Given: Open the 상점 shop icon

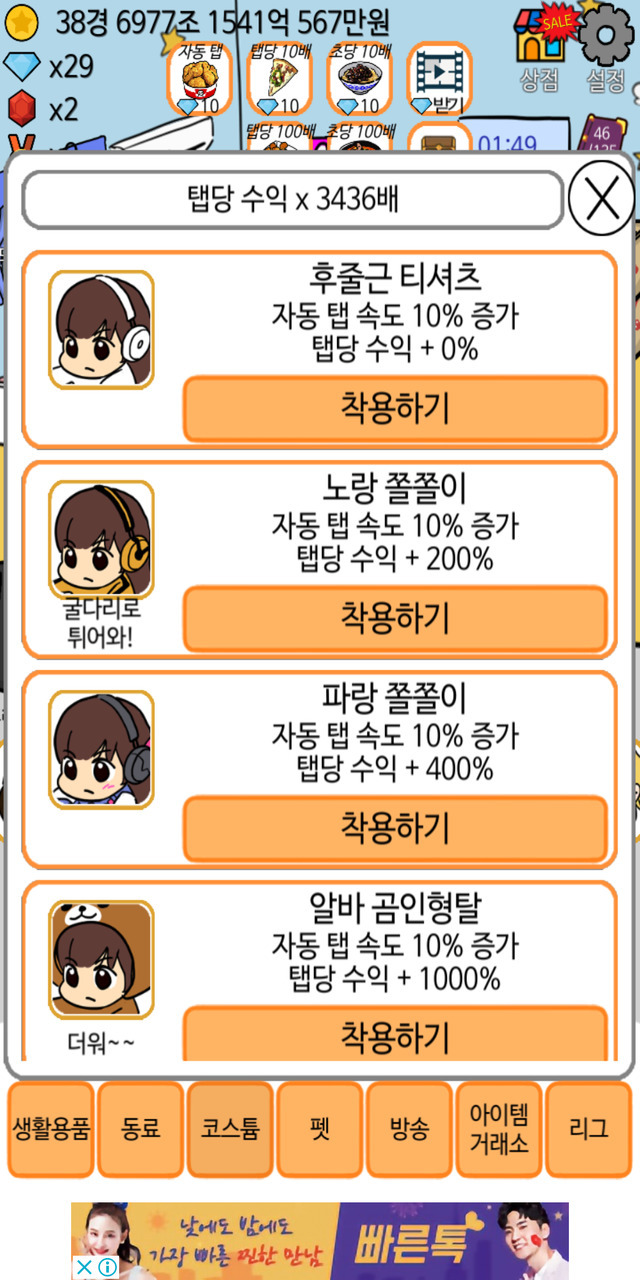Looking at the screenshot, I should coord(541,48).
